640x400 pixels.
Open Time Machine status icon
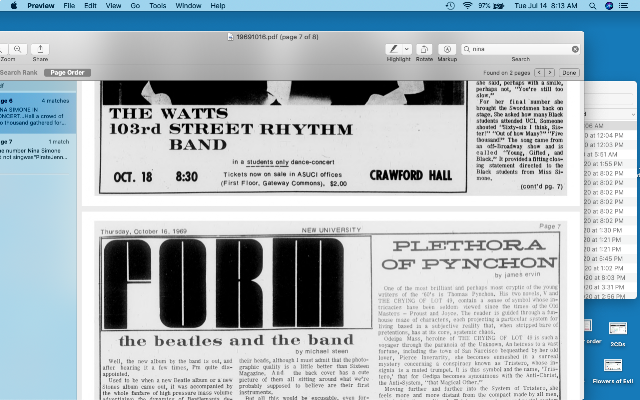pyautogui.click(x=450, y=6)
